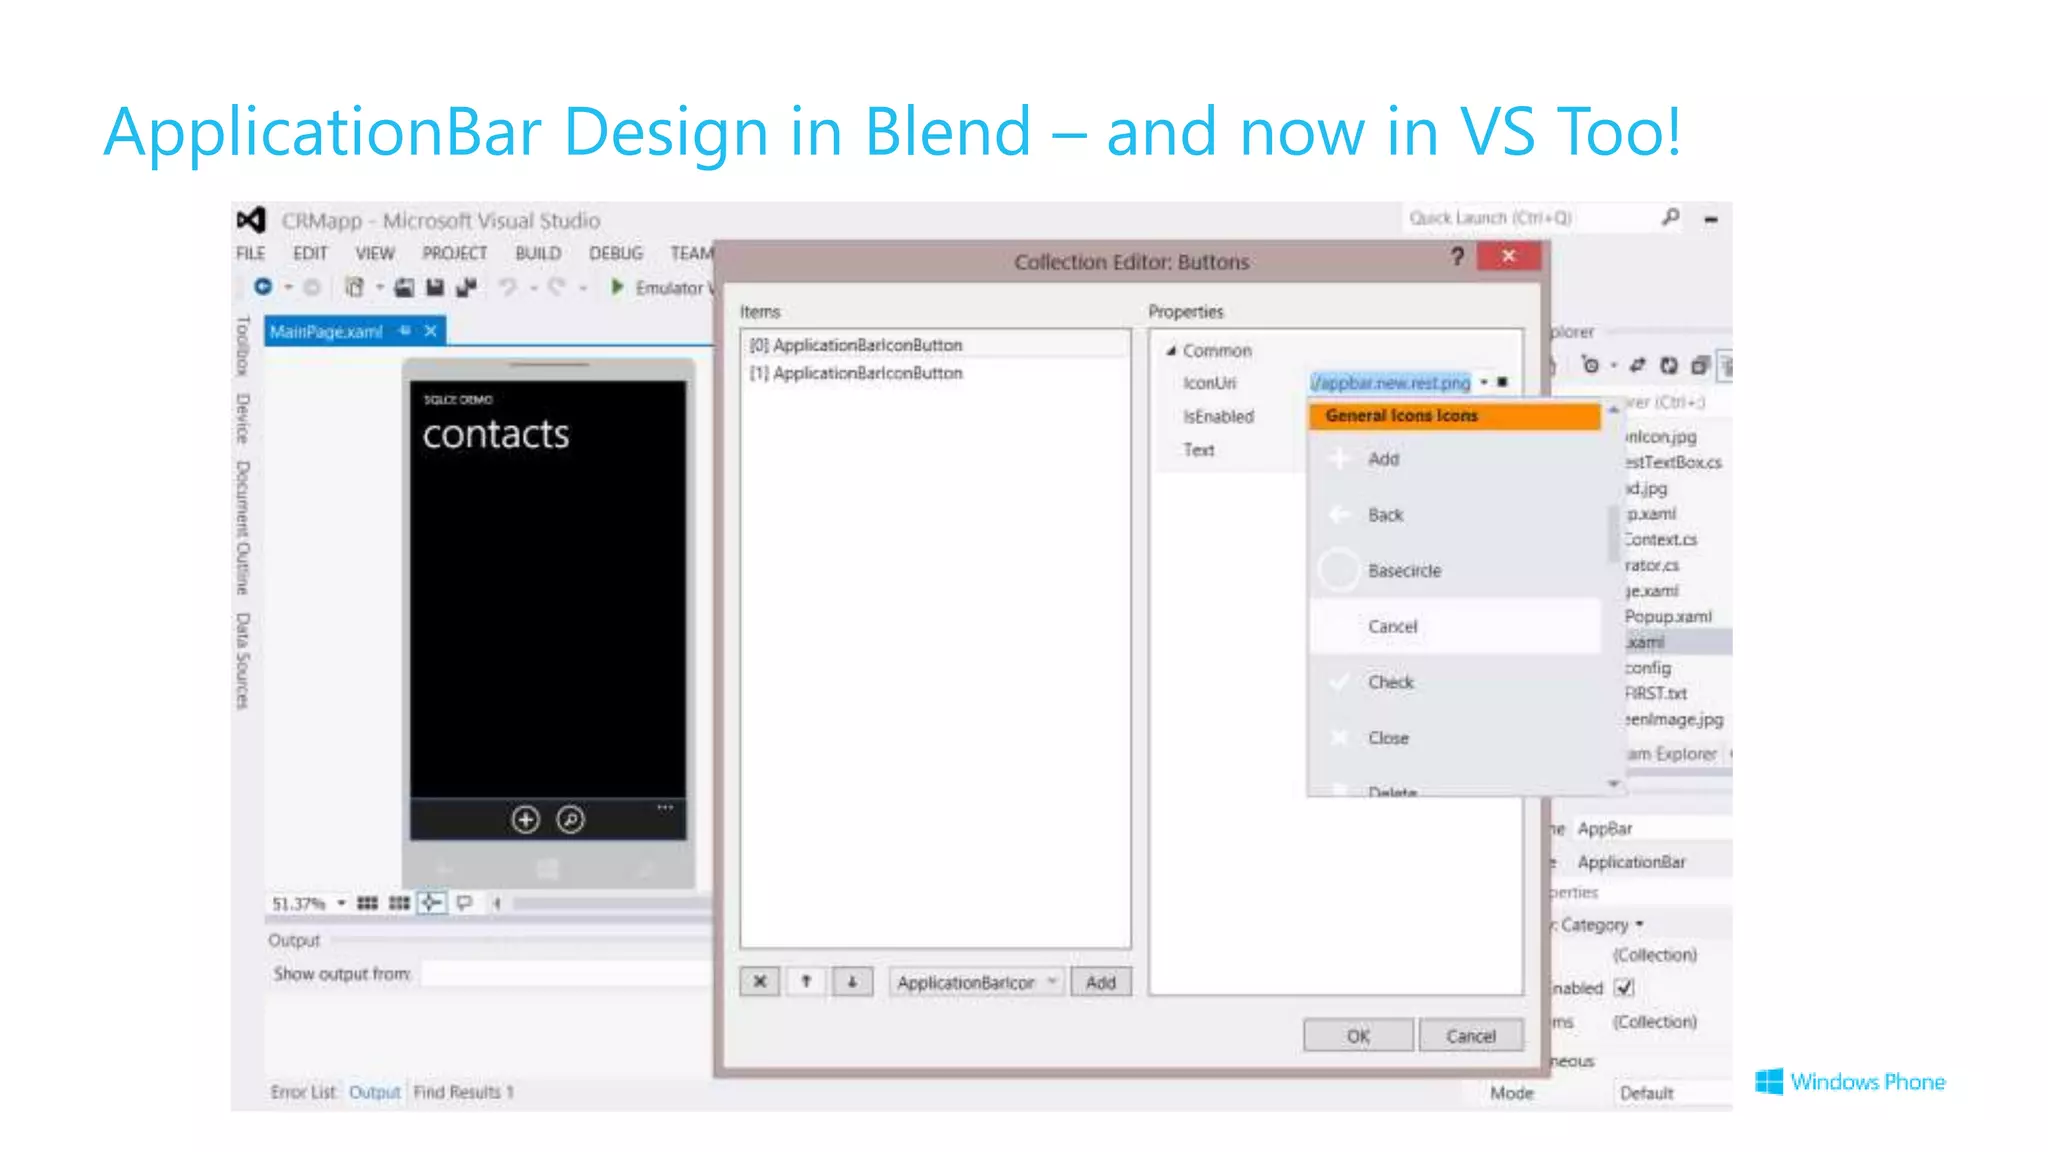Viewport: 2048px width, 1152px height.
Task: Open the PROJECT menu
Action: pyautogui.click(x=455, y=253)
